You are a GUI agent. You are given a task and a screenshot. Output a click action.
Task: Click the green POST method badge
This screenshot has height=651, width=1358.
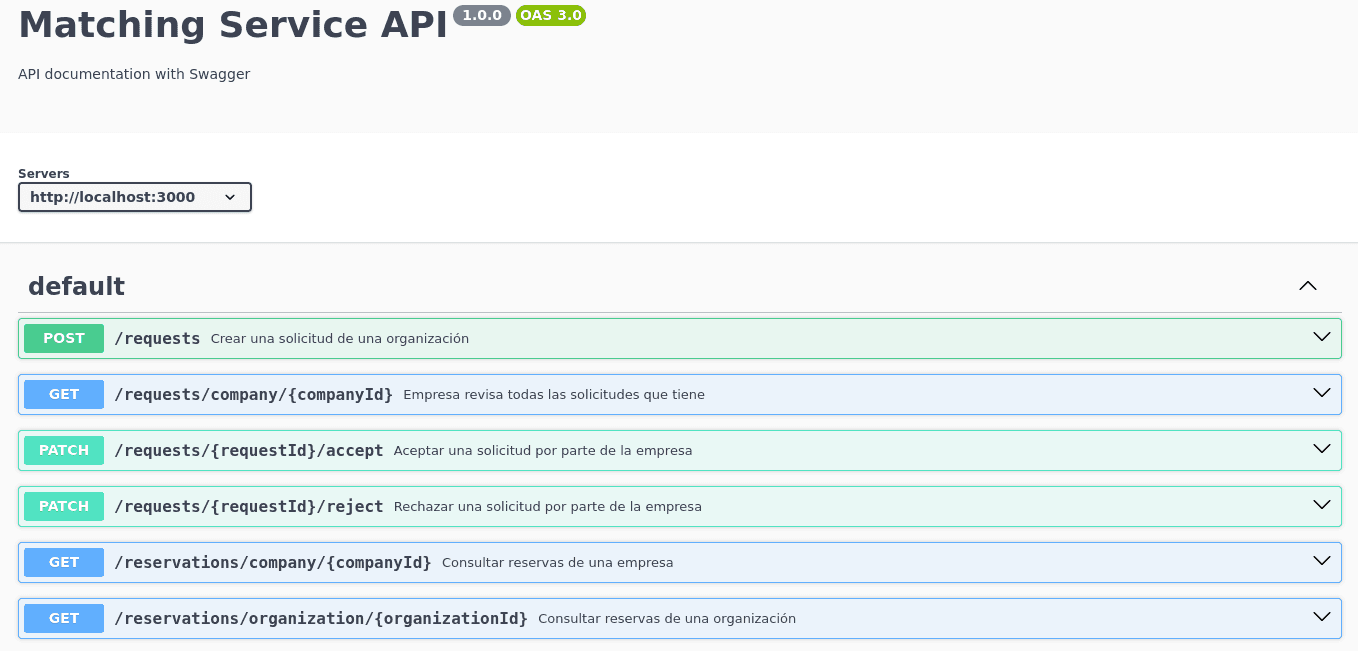[64, 338]
